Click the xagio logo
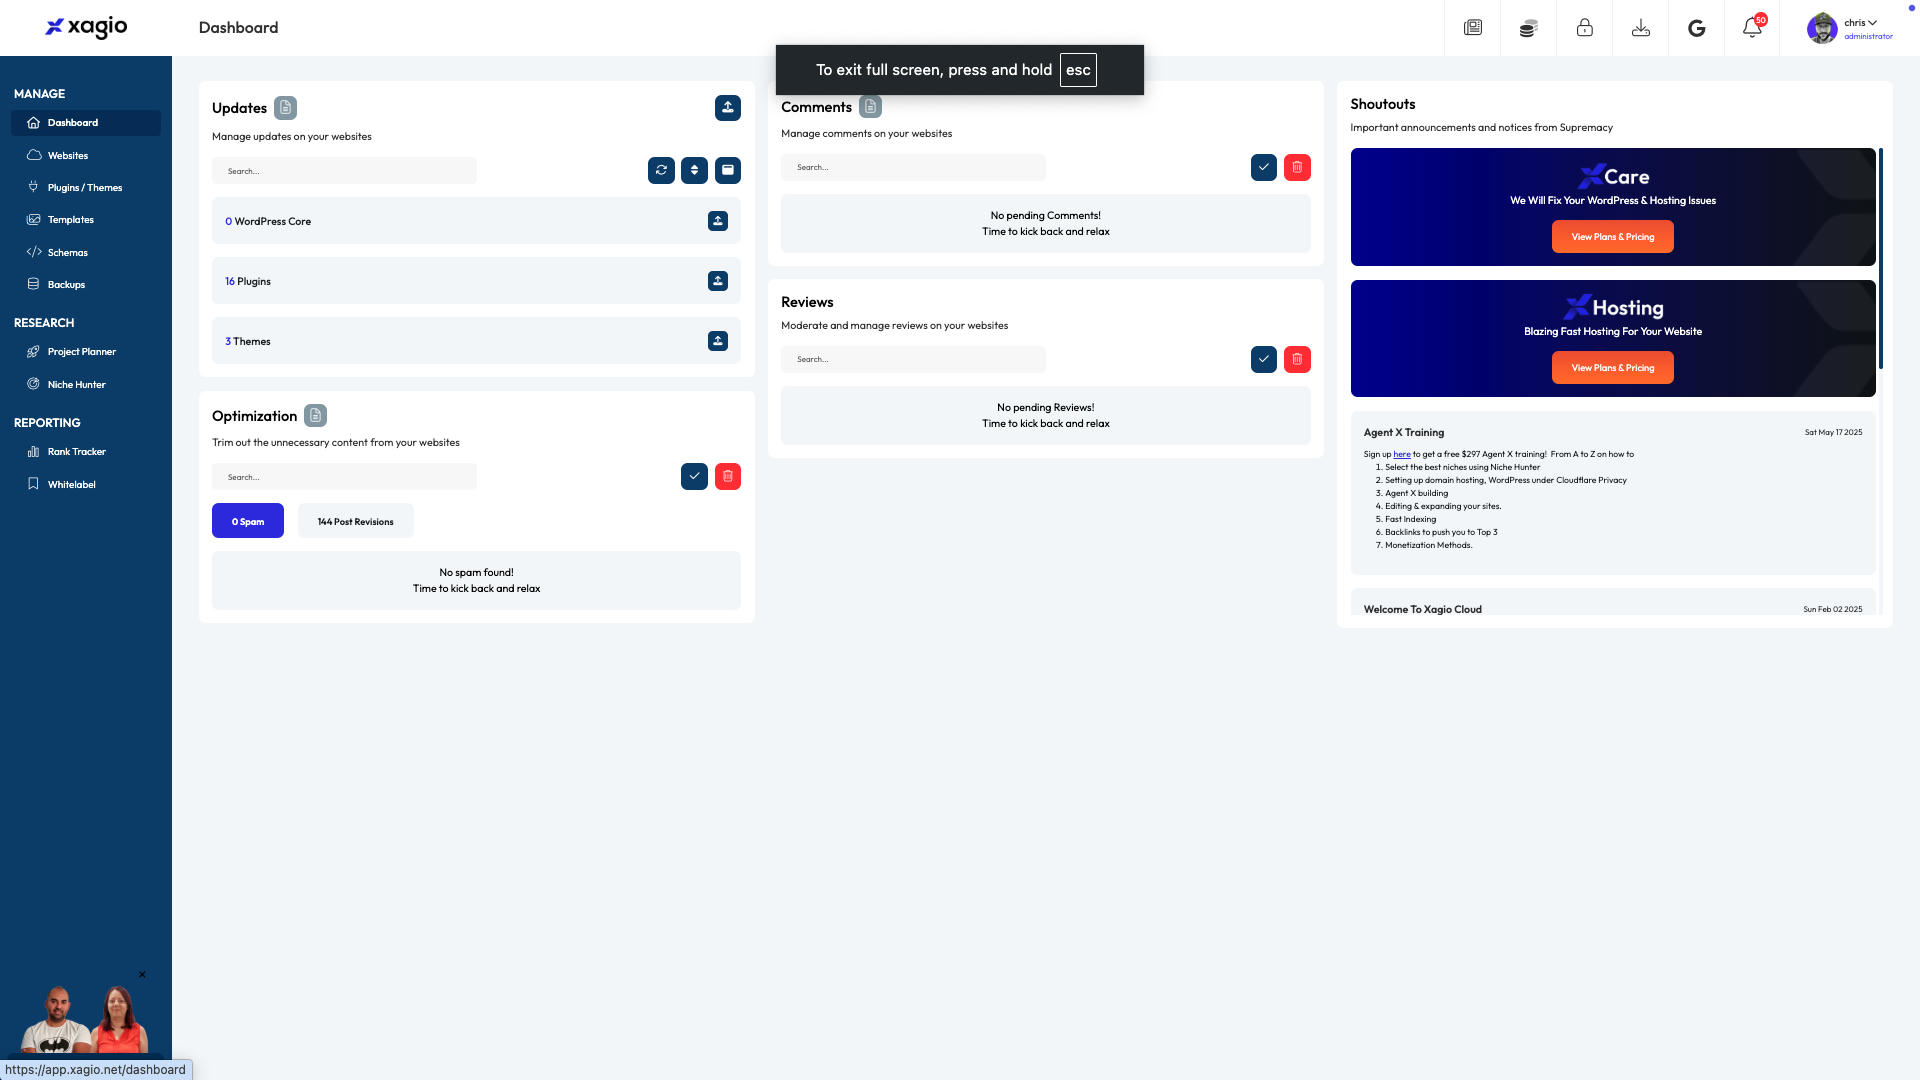Image resolution: width=1920 pixels, height=1080 pixels. point(86,27)
